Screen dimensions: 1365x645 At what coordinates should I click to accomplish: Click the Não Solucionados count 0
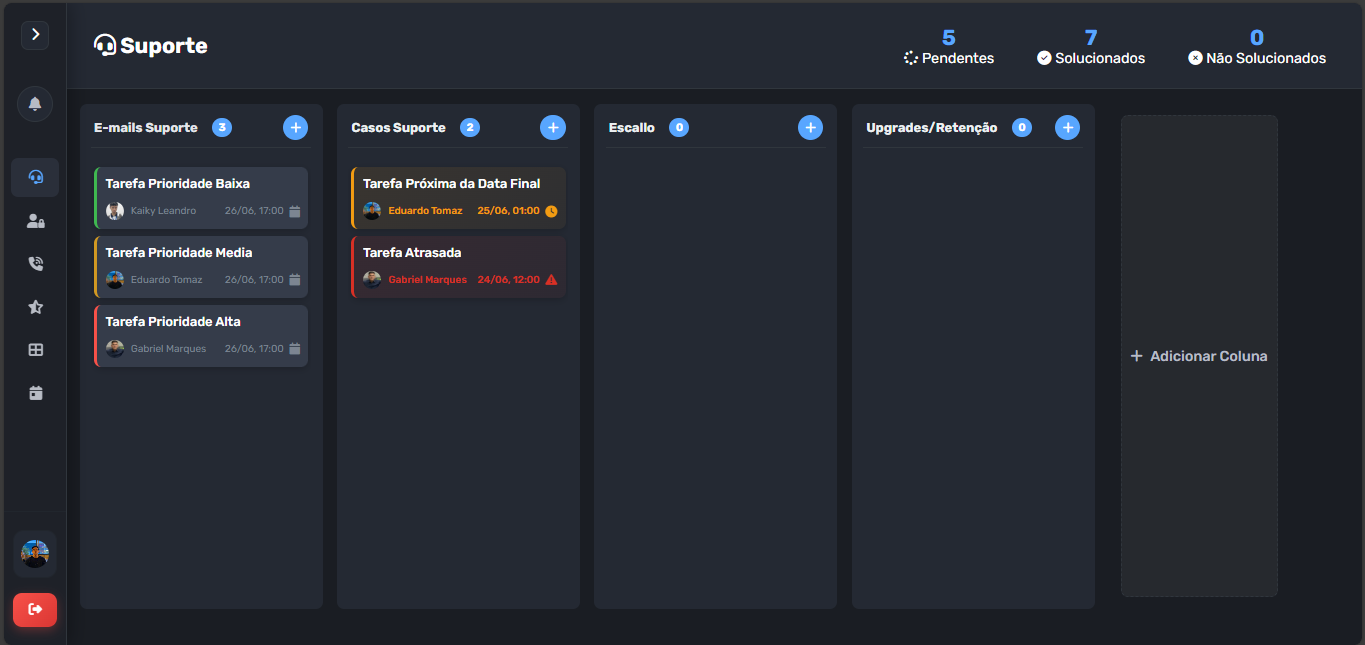tap(1257, 38)
